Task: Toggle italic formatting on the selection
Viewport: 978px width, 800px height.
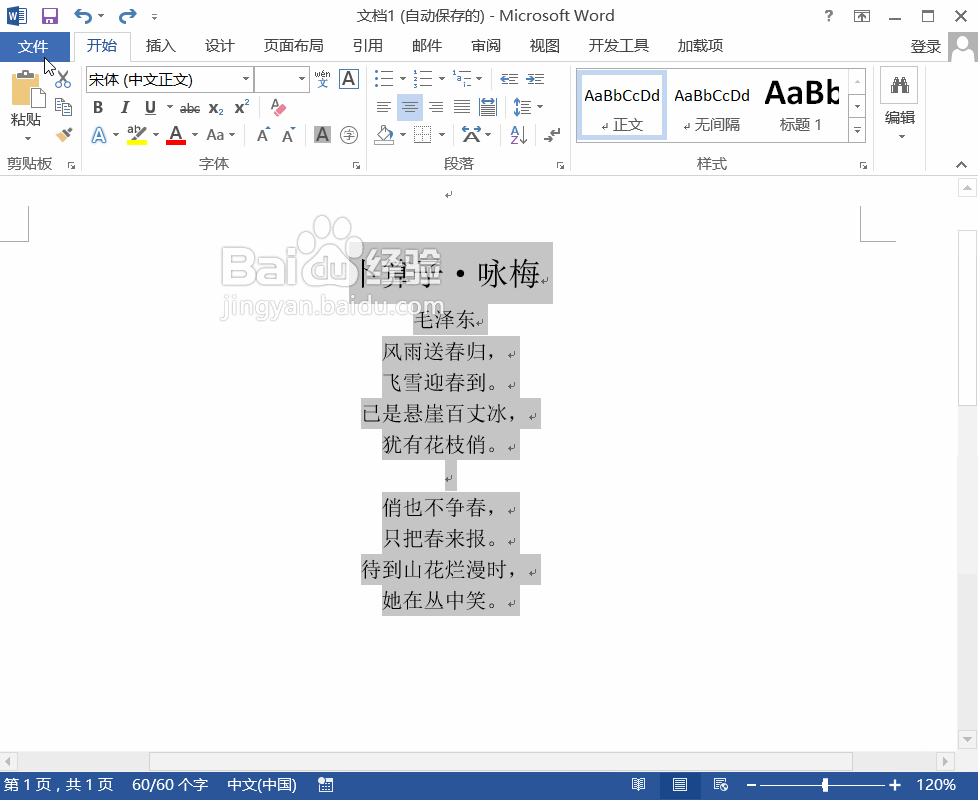Action: (125, 107)
